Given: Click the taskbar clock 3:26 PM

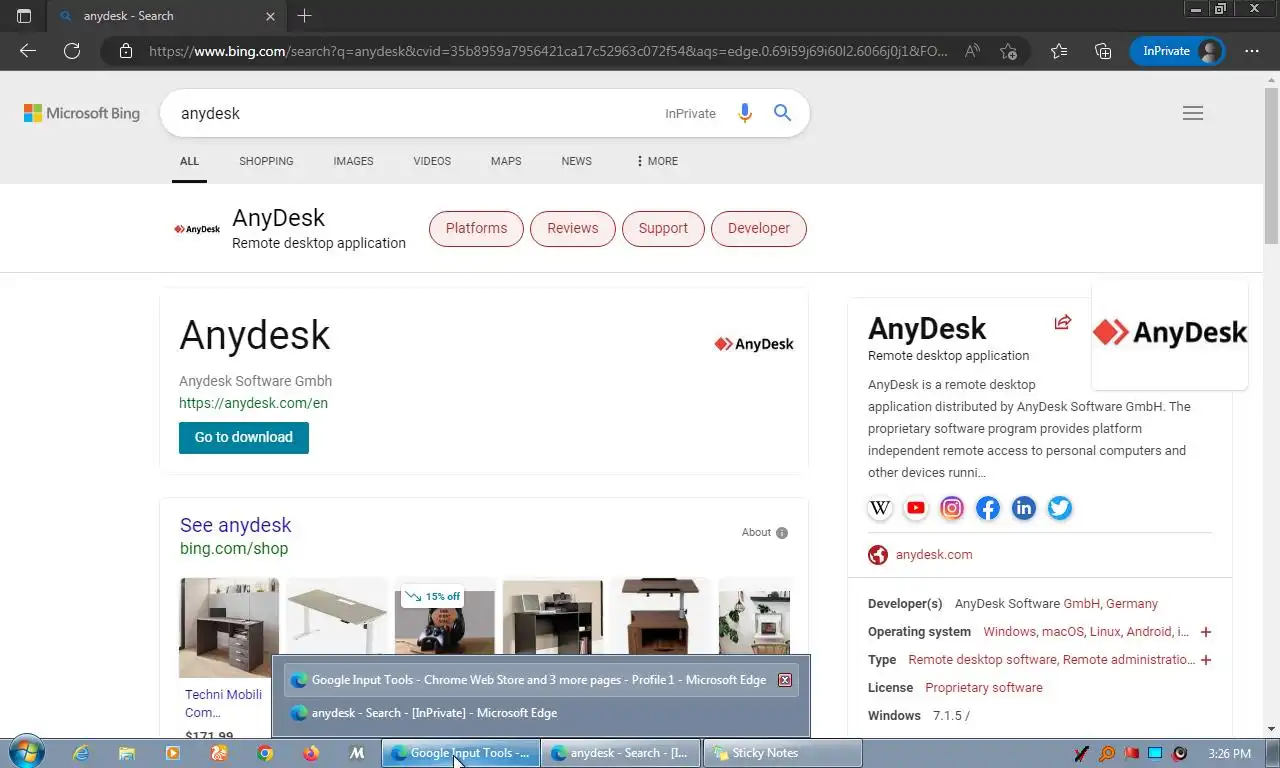Looking at the screenshot, I should point(1229,753).
